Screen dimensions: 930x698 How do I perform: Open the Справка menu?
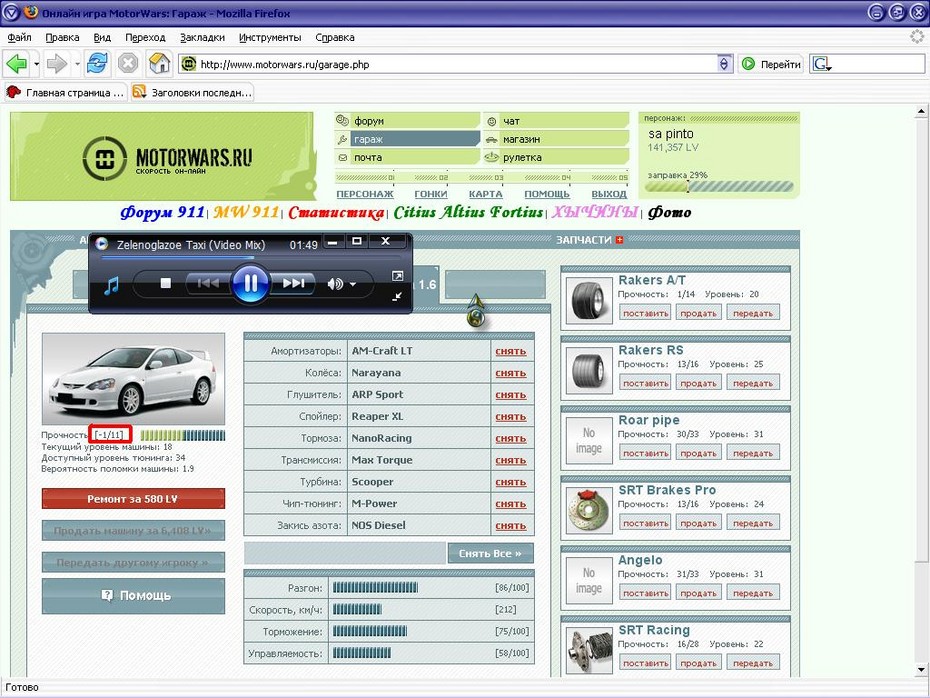(x=335, y=37)
